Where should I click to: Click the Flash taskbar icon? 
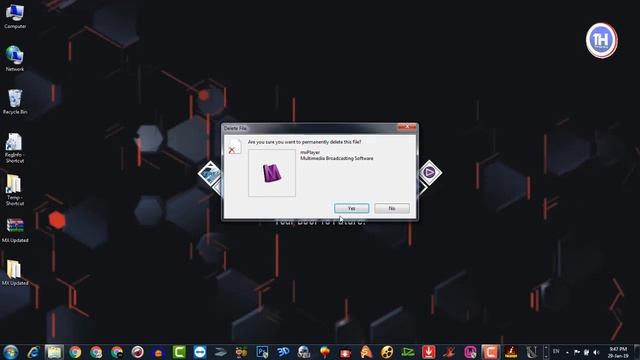[511, 352]
